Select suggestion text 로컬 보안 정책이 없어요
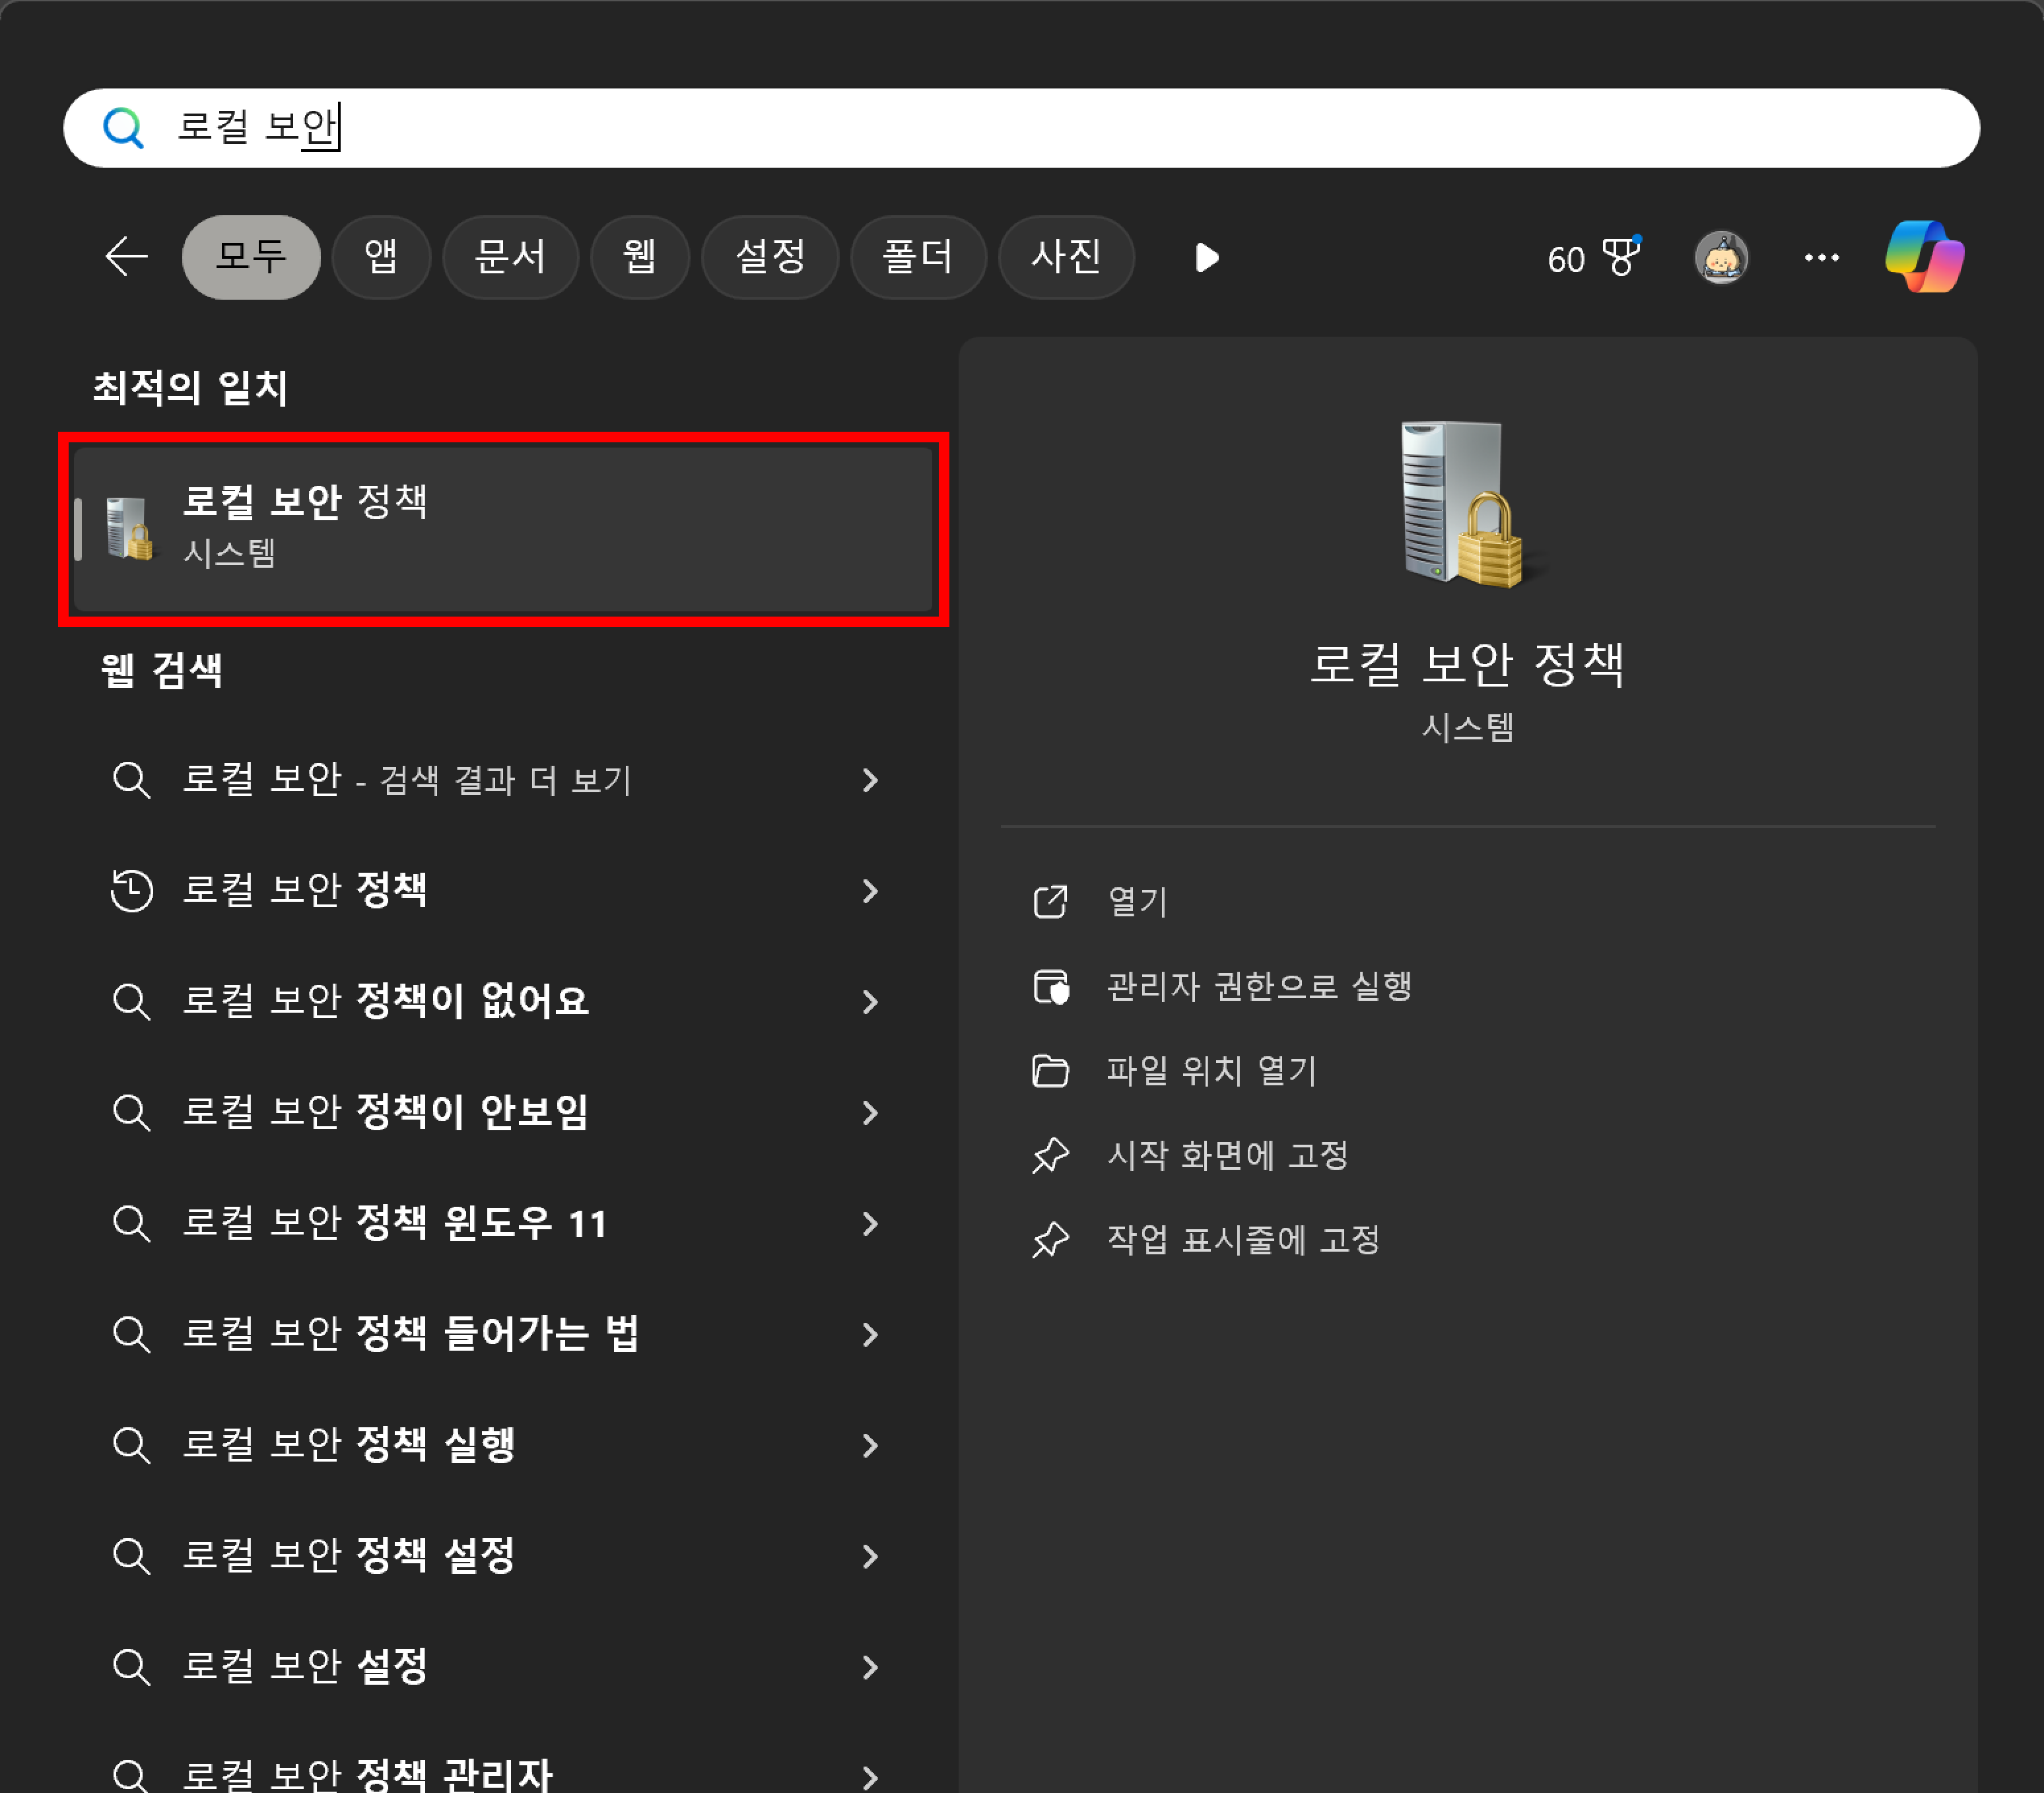Viewport: 2044px width, 1793px height. [x=385, y=1002]
